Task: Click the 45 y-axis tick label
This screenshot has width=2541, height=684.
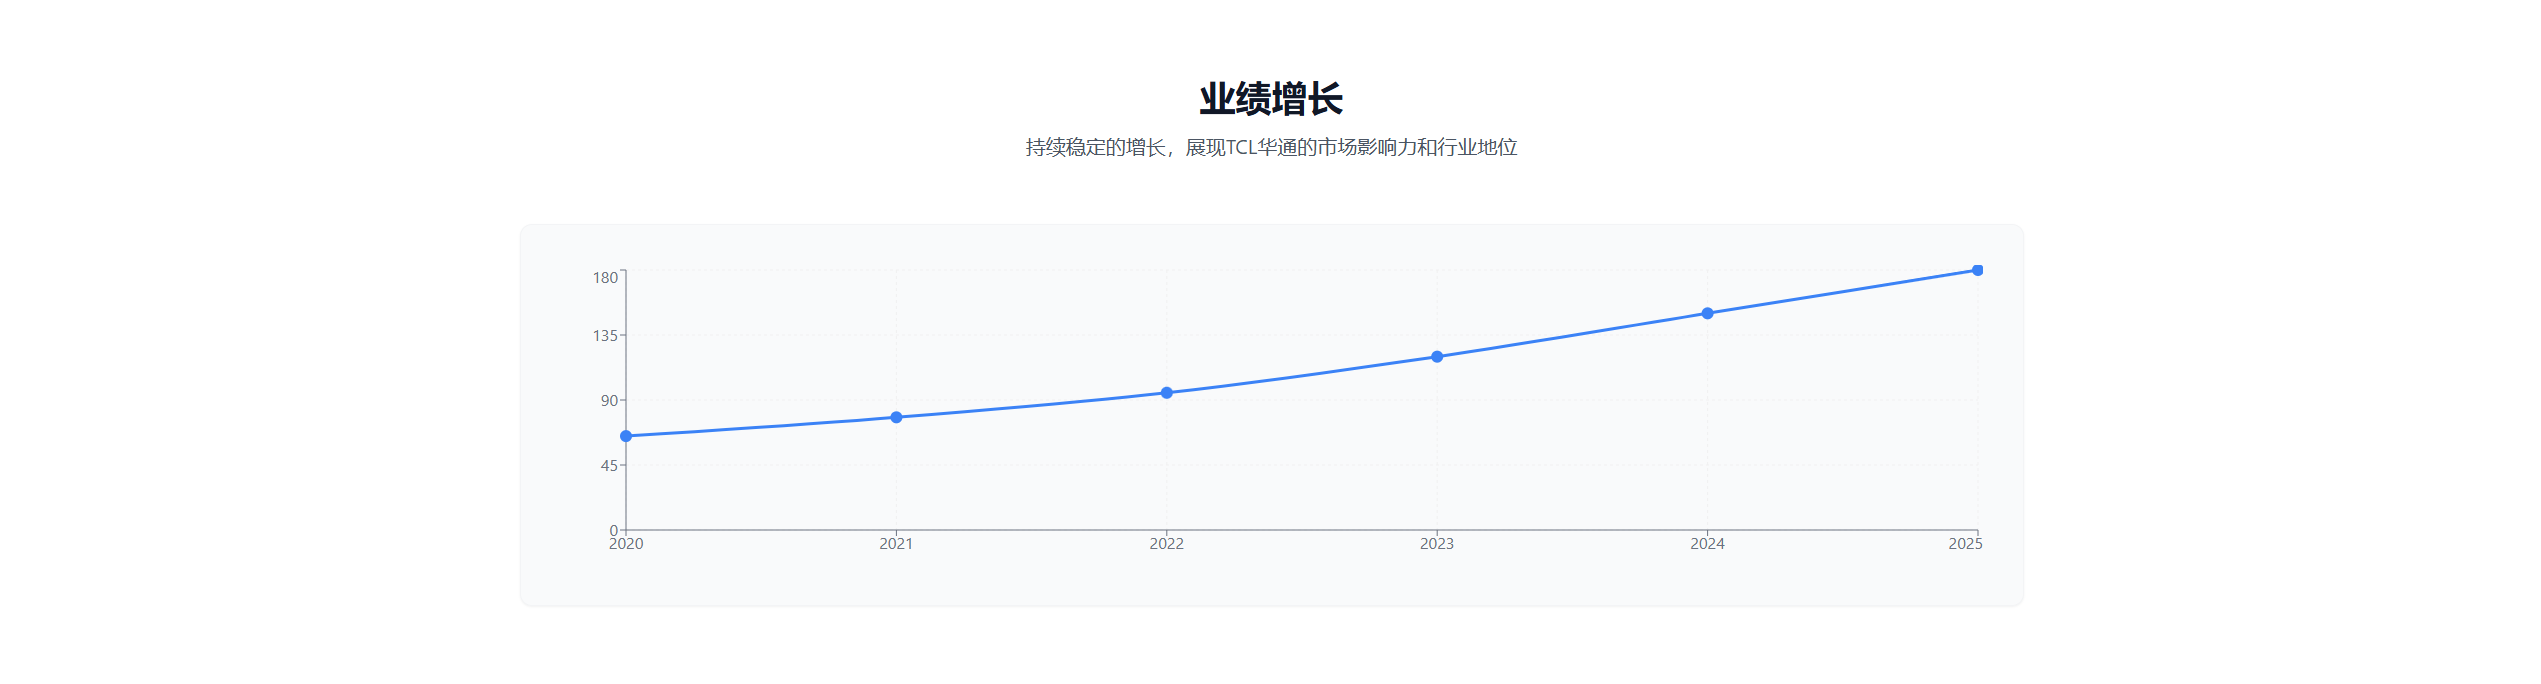Action: tap(609, 466)
